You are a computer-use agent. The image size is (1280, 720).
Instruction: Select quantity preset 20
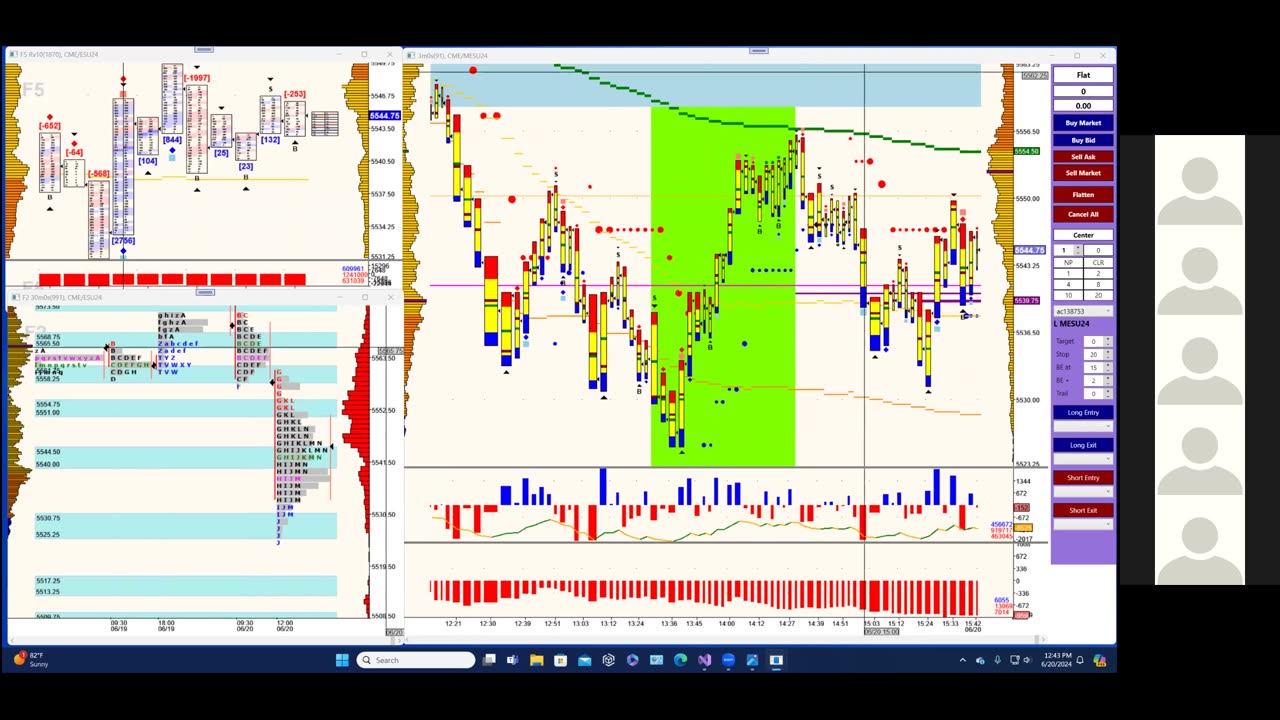1098,295
